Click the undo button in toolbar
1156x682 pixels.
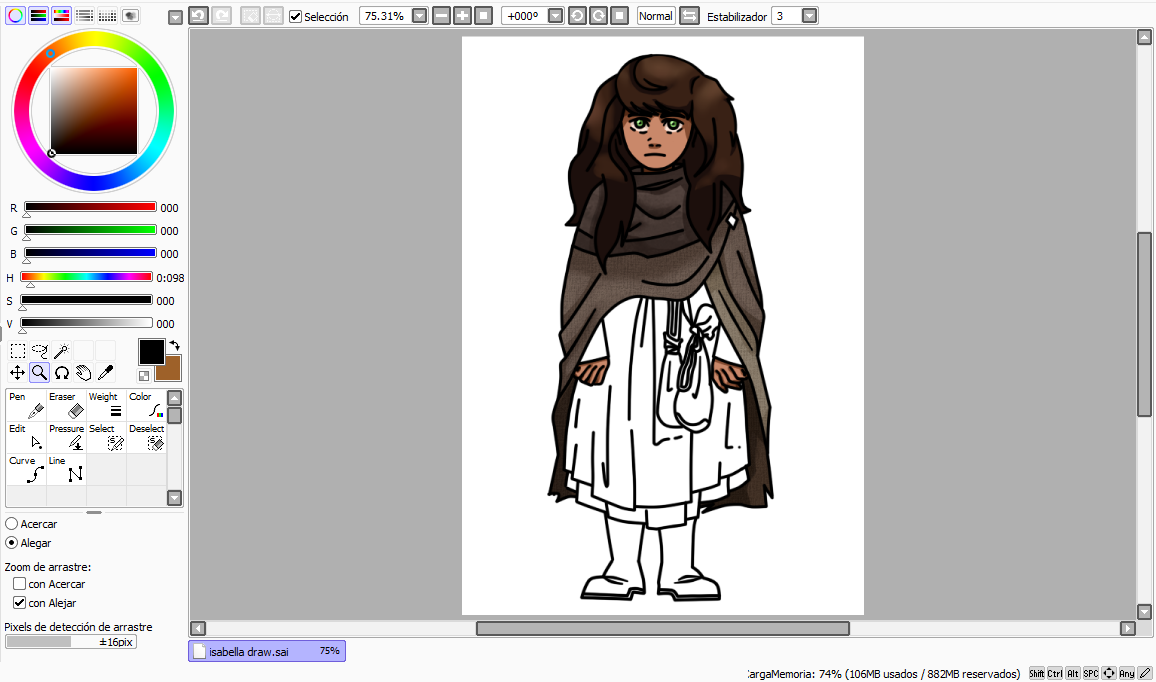(x=198, y=16)
